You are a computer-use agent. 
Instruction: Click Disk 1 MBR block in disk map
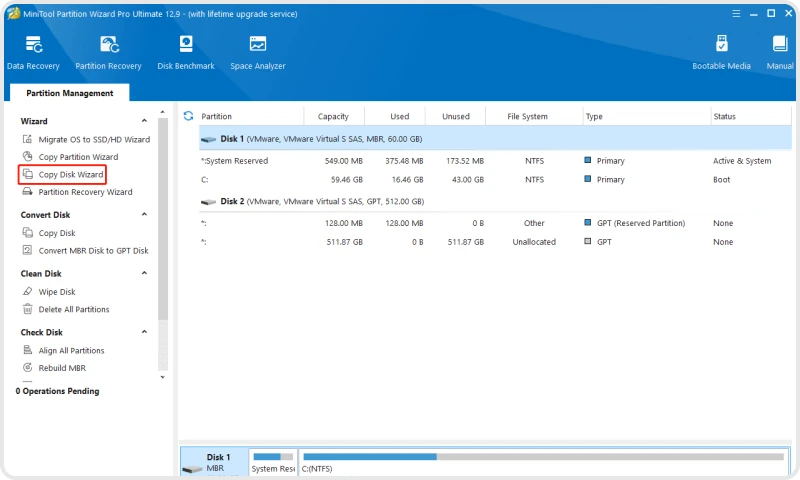click(214, 462)
